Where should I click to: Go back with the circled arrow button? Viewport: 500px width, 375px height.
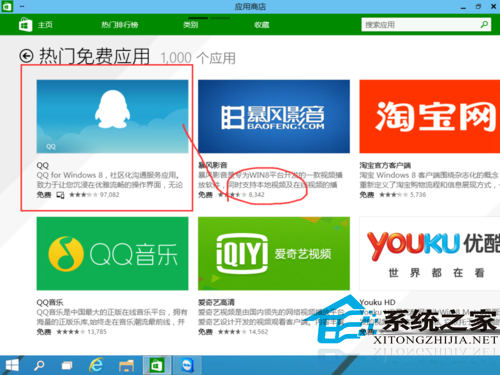(26, 56)
